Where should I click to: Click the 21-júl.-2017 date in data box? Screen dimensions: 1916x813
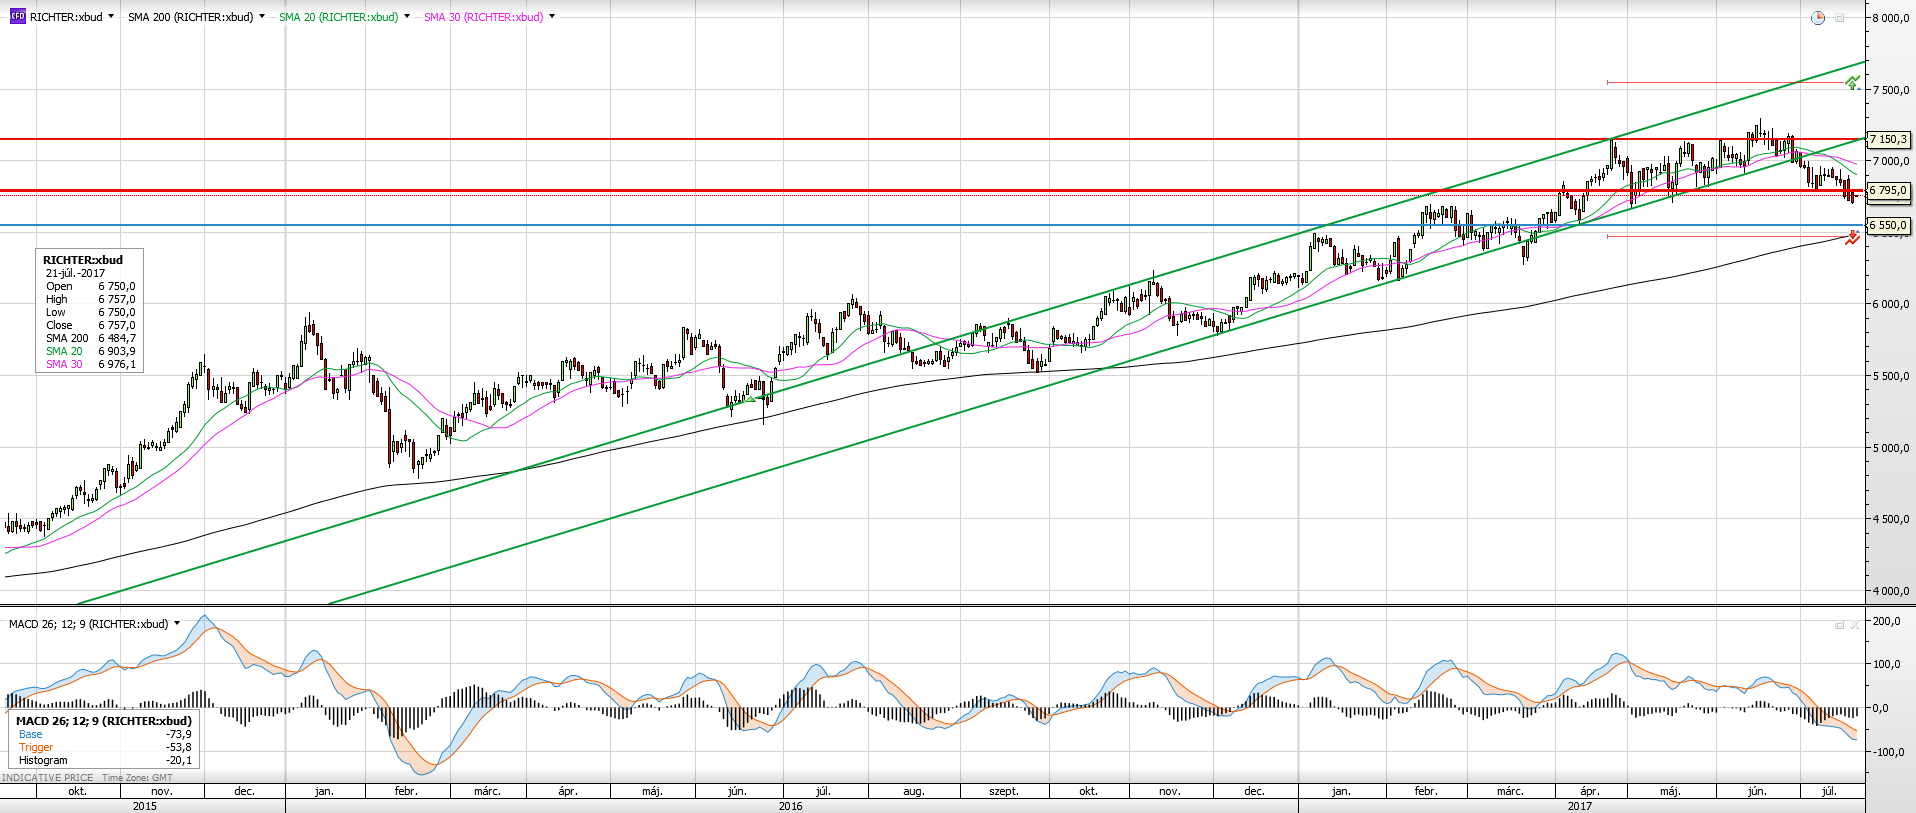(75, 273)
